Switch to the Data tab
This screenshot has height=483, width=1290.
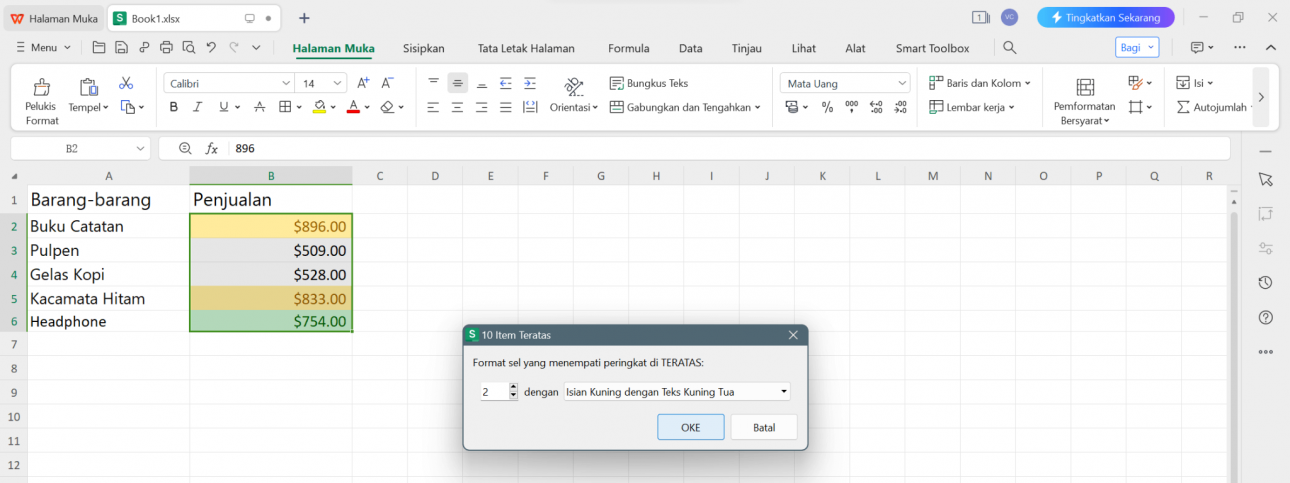pyautogui.click(x=690, y=48)
